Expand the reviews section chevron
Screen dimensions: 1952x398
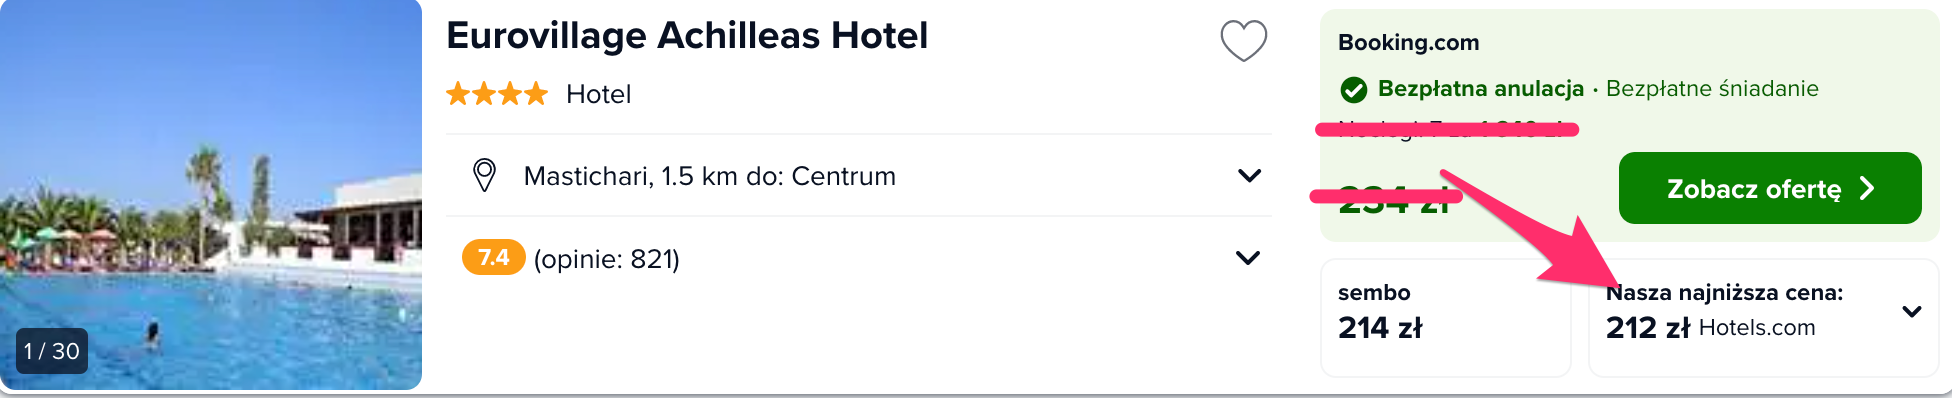1248,258
